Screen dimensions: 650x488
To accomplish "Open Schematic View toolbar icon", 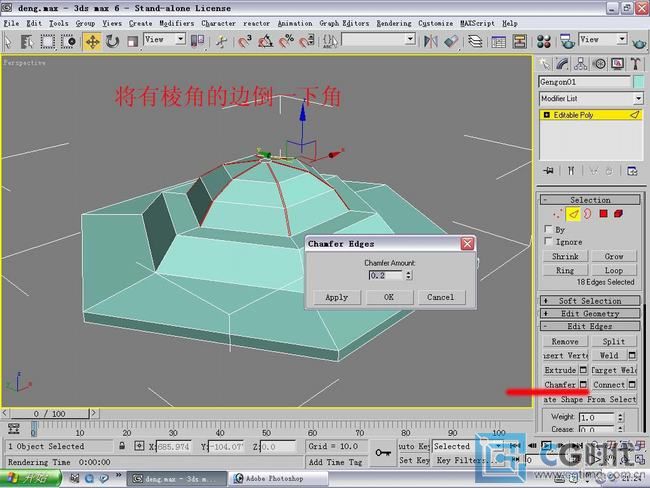I will [519, 41].
